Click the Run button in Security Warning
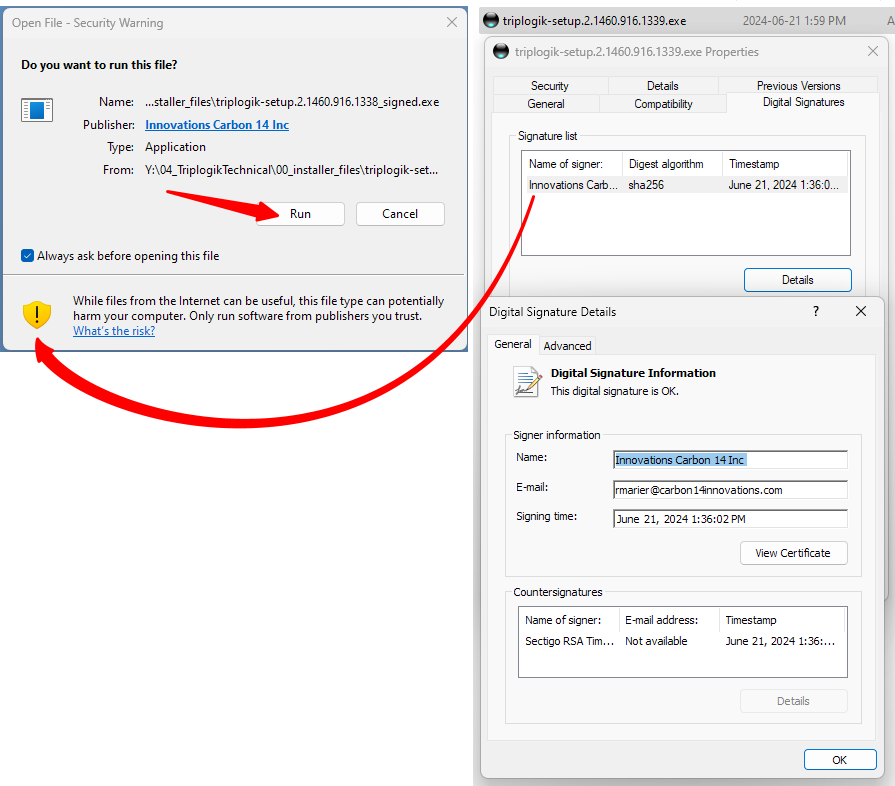895x786 pixels. pos(300,214)
